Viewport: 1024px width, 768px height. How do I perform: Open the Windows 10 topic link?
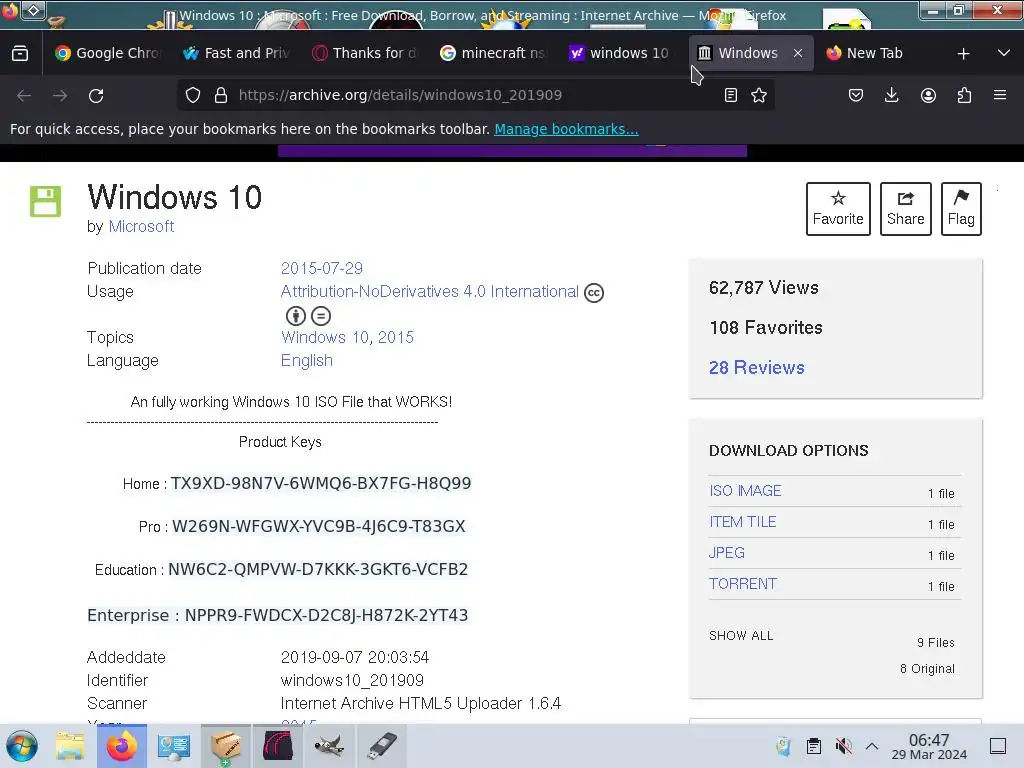coord(325,338)
